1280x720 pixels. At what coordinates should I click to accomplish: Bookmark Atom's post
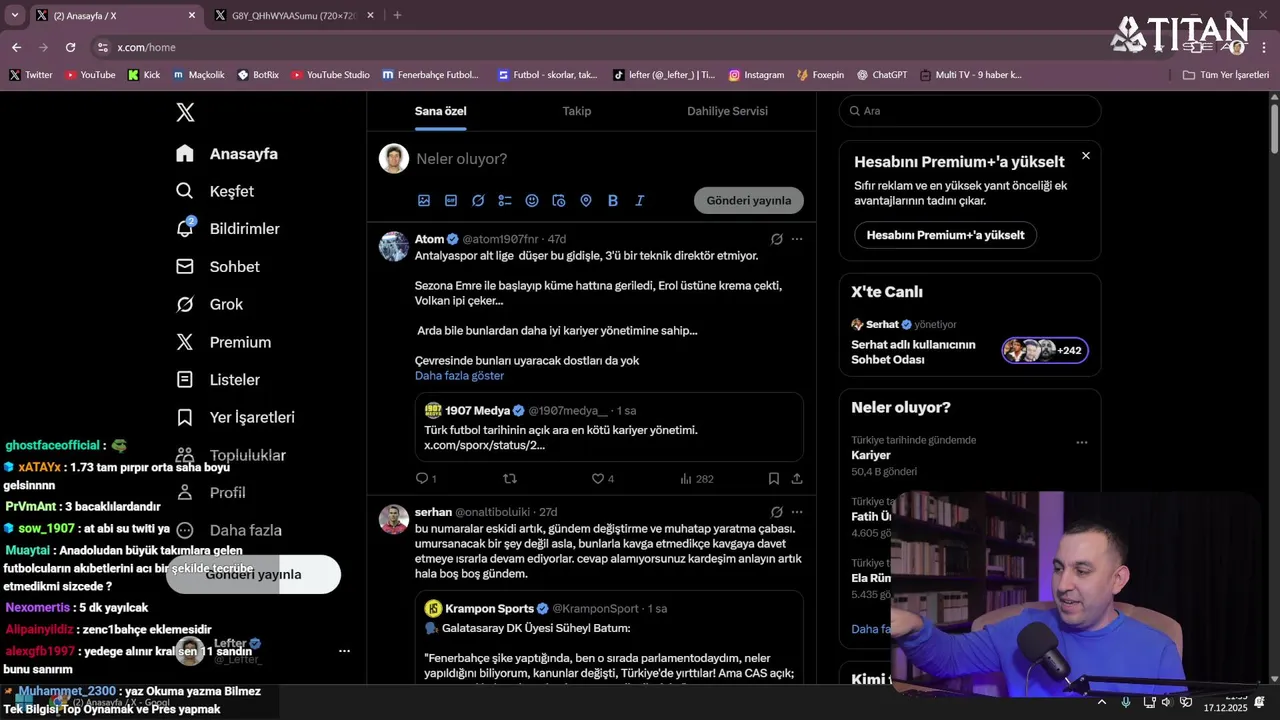click(774, 479)
